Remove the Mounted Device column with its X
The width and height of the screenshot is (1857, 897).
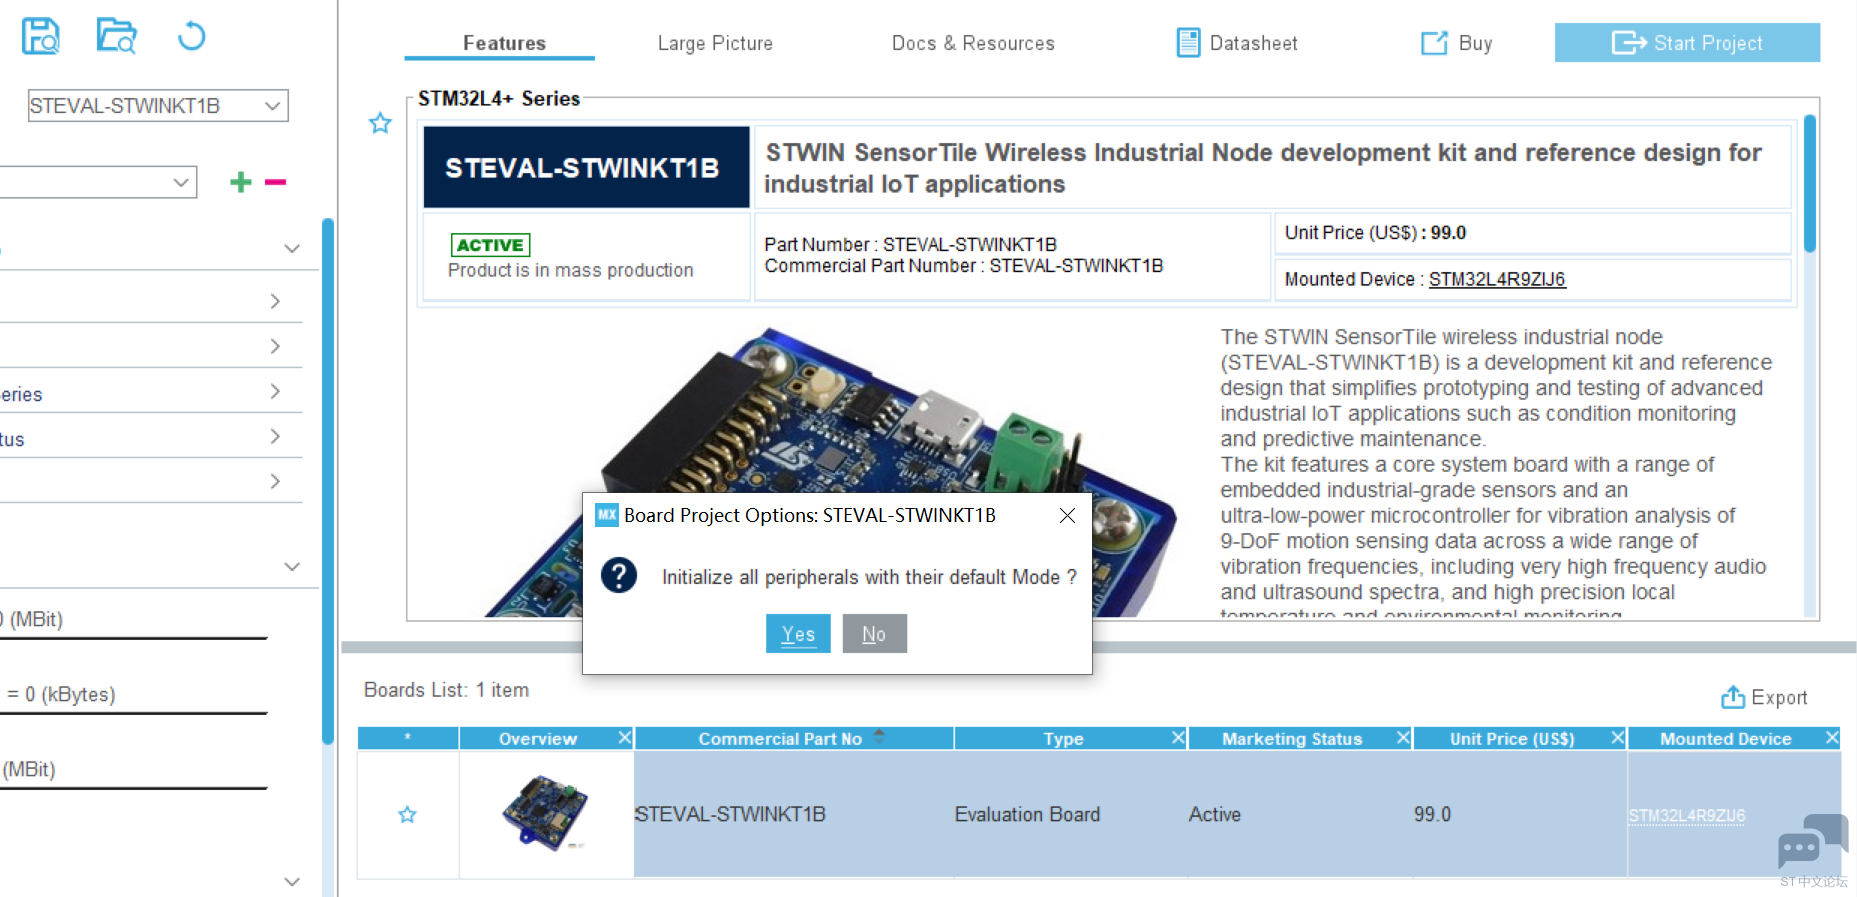point(1832,738)
